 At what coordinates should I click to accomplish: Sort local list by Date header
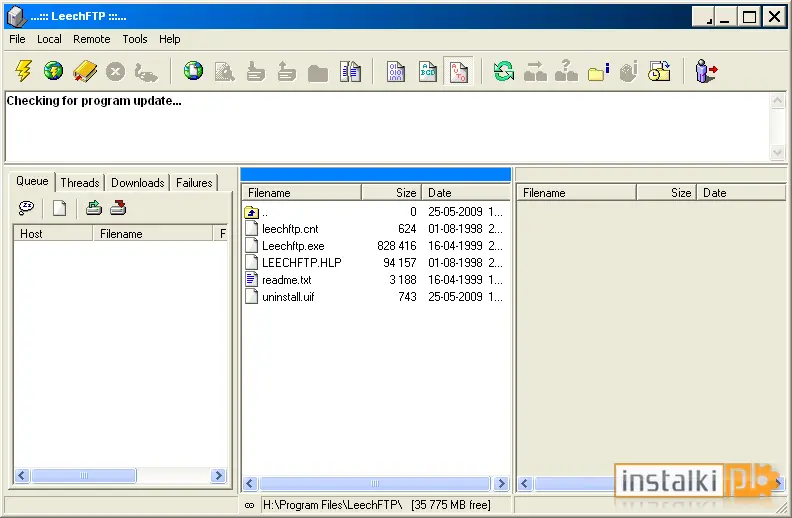point(466,193)
